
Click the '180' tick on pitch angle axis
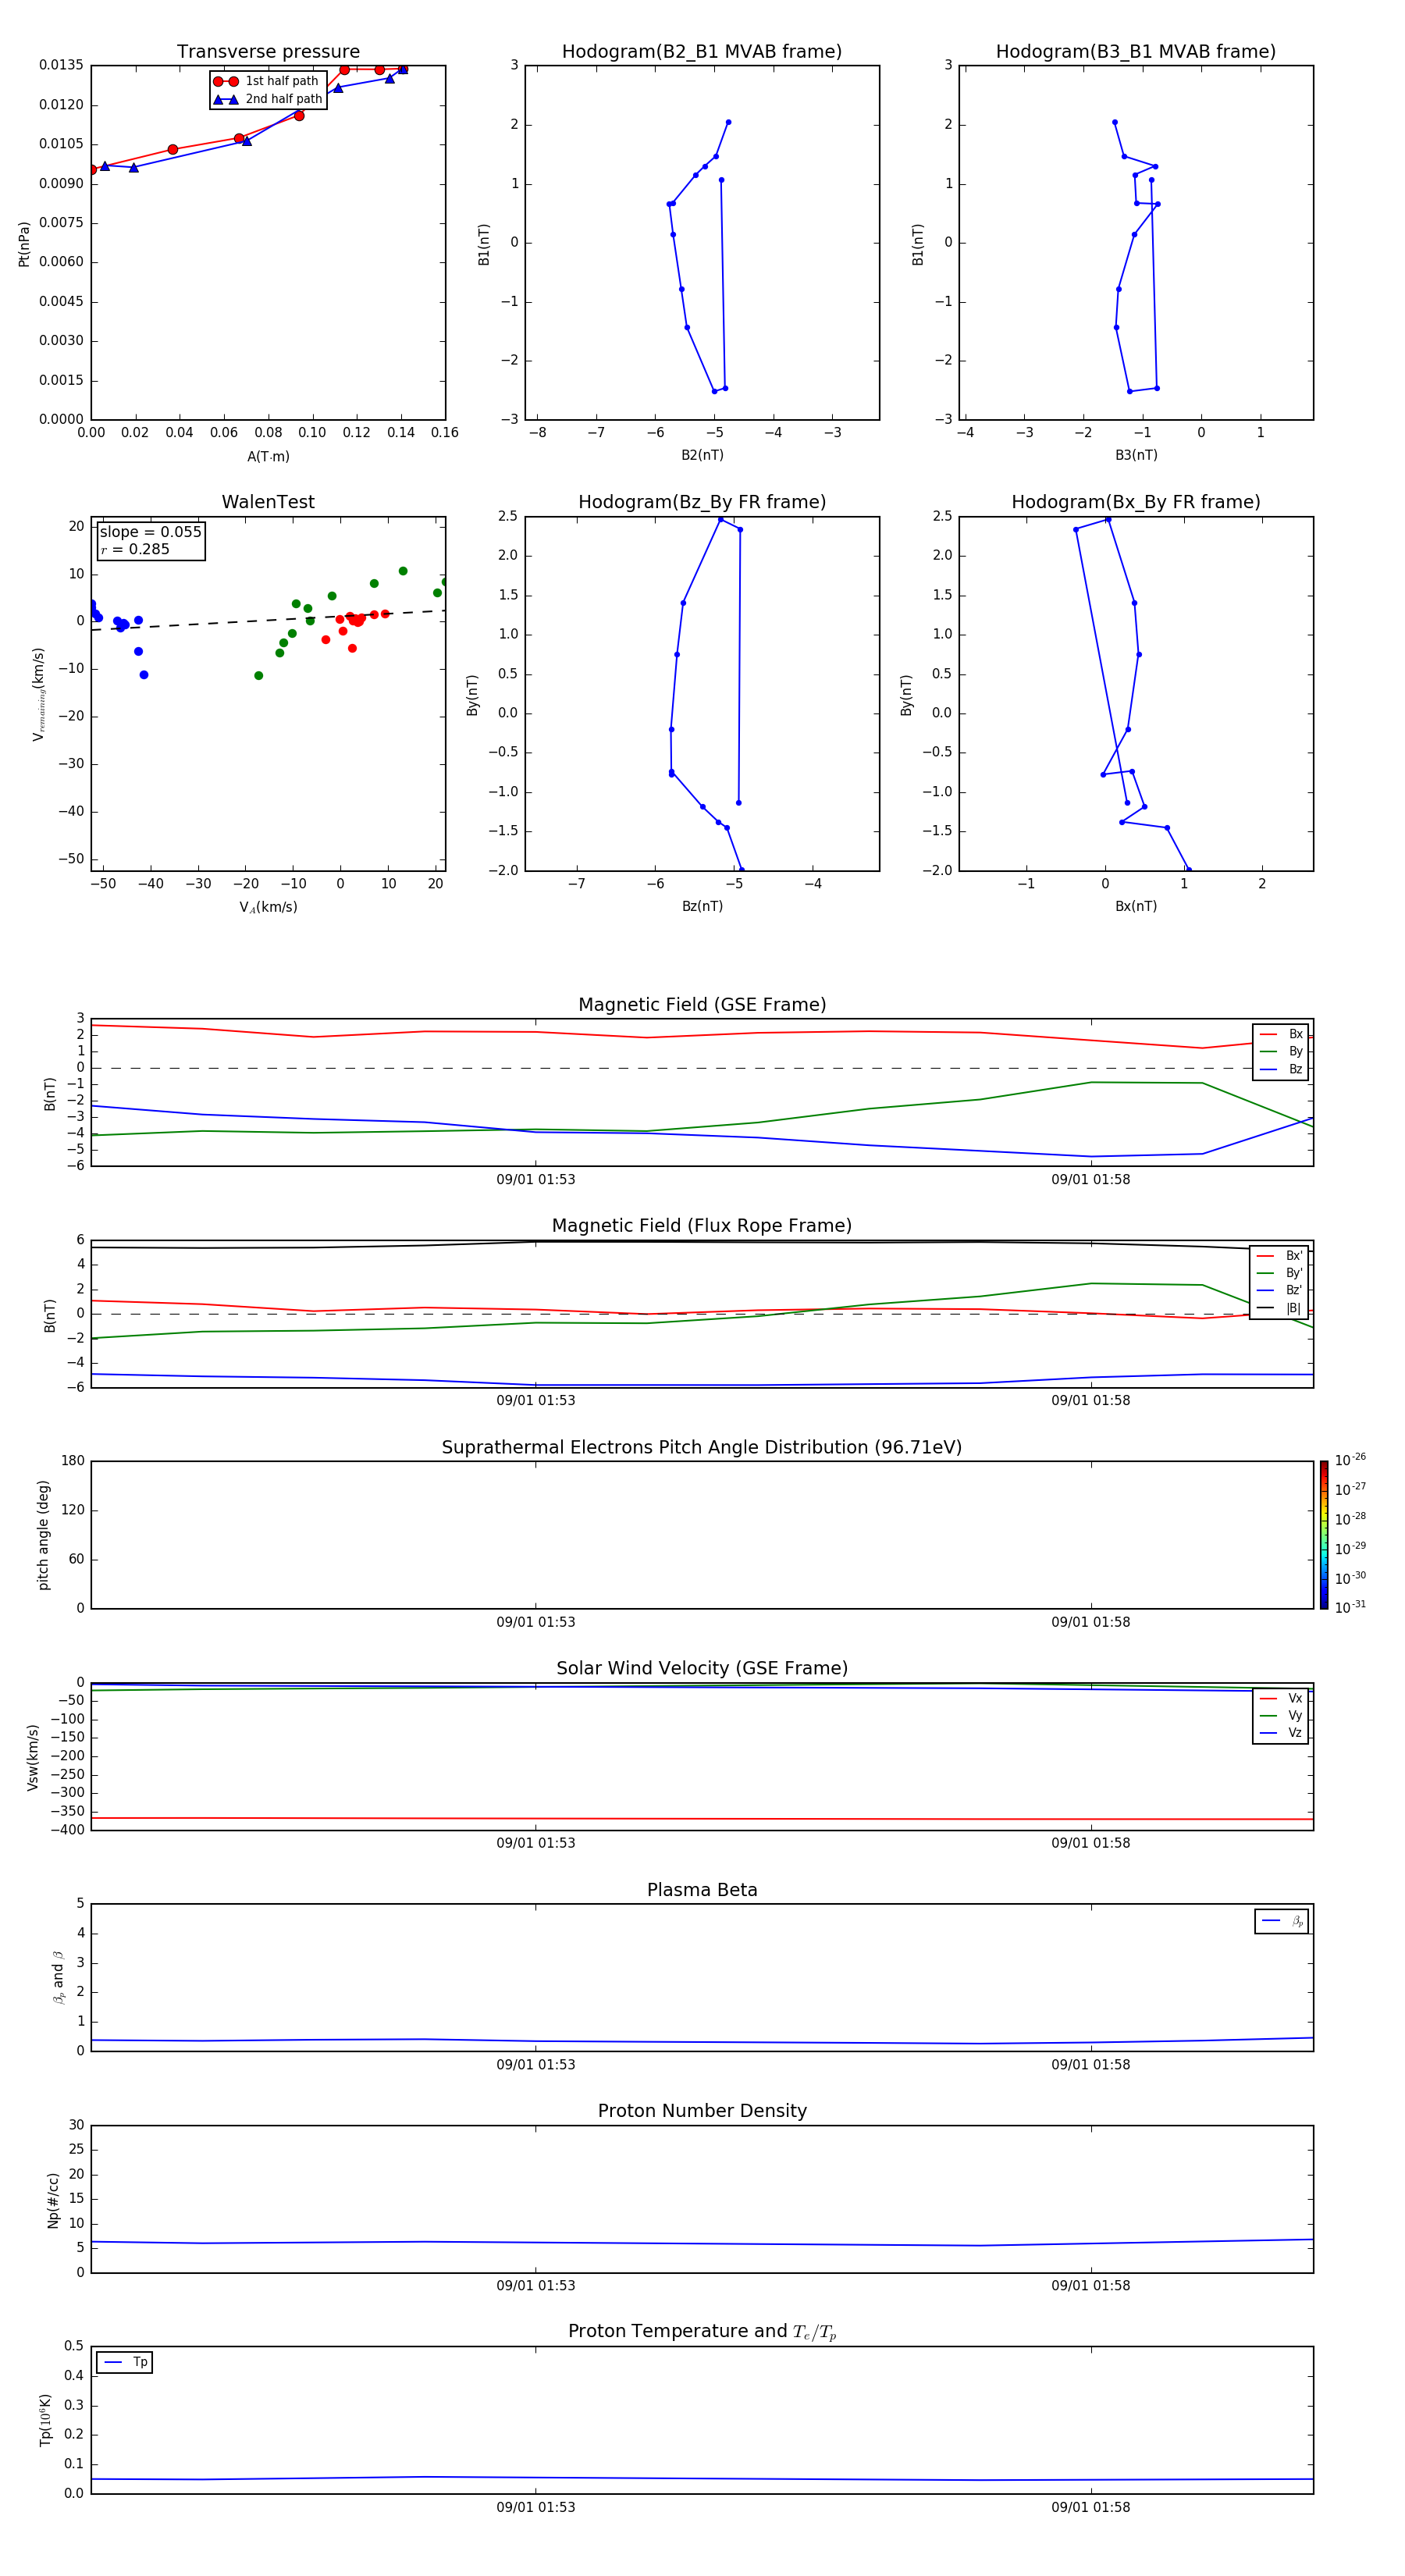(x=73, y=1461)
